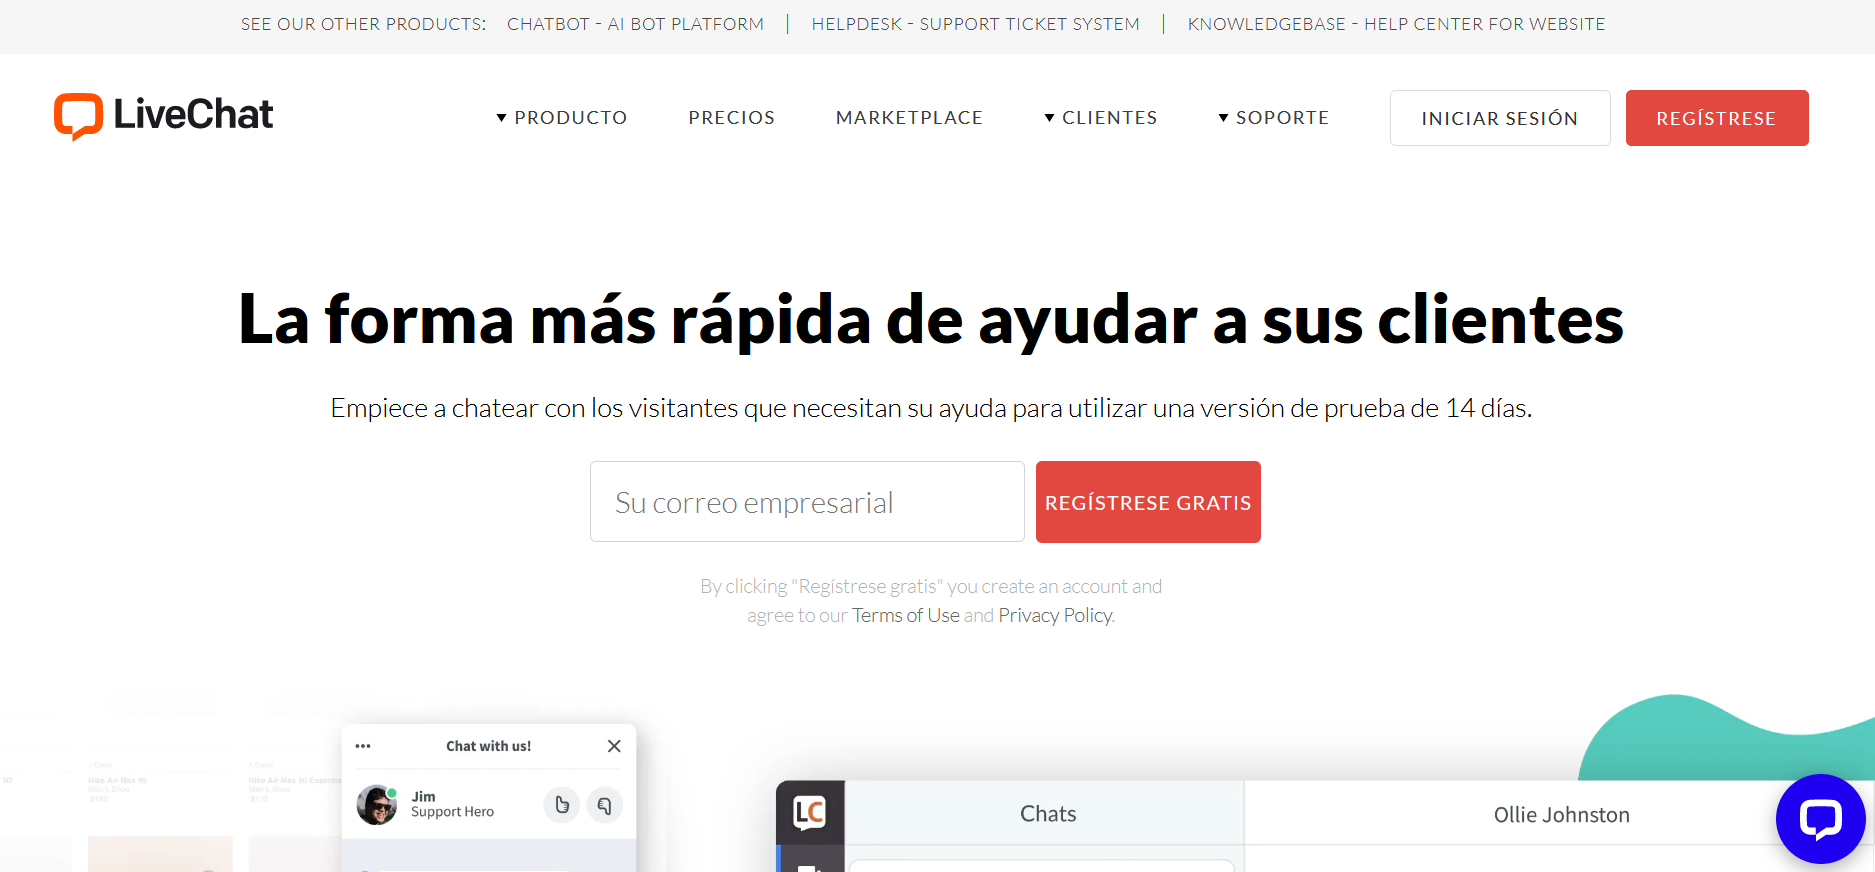The width and height of the screenshot is (1875, 872).
Task: Open the Terms of Use link
Action: [905, 615]
